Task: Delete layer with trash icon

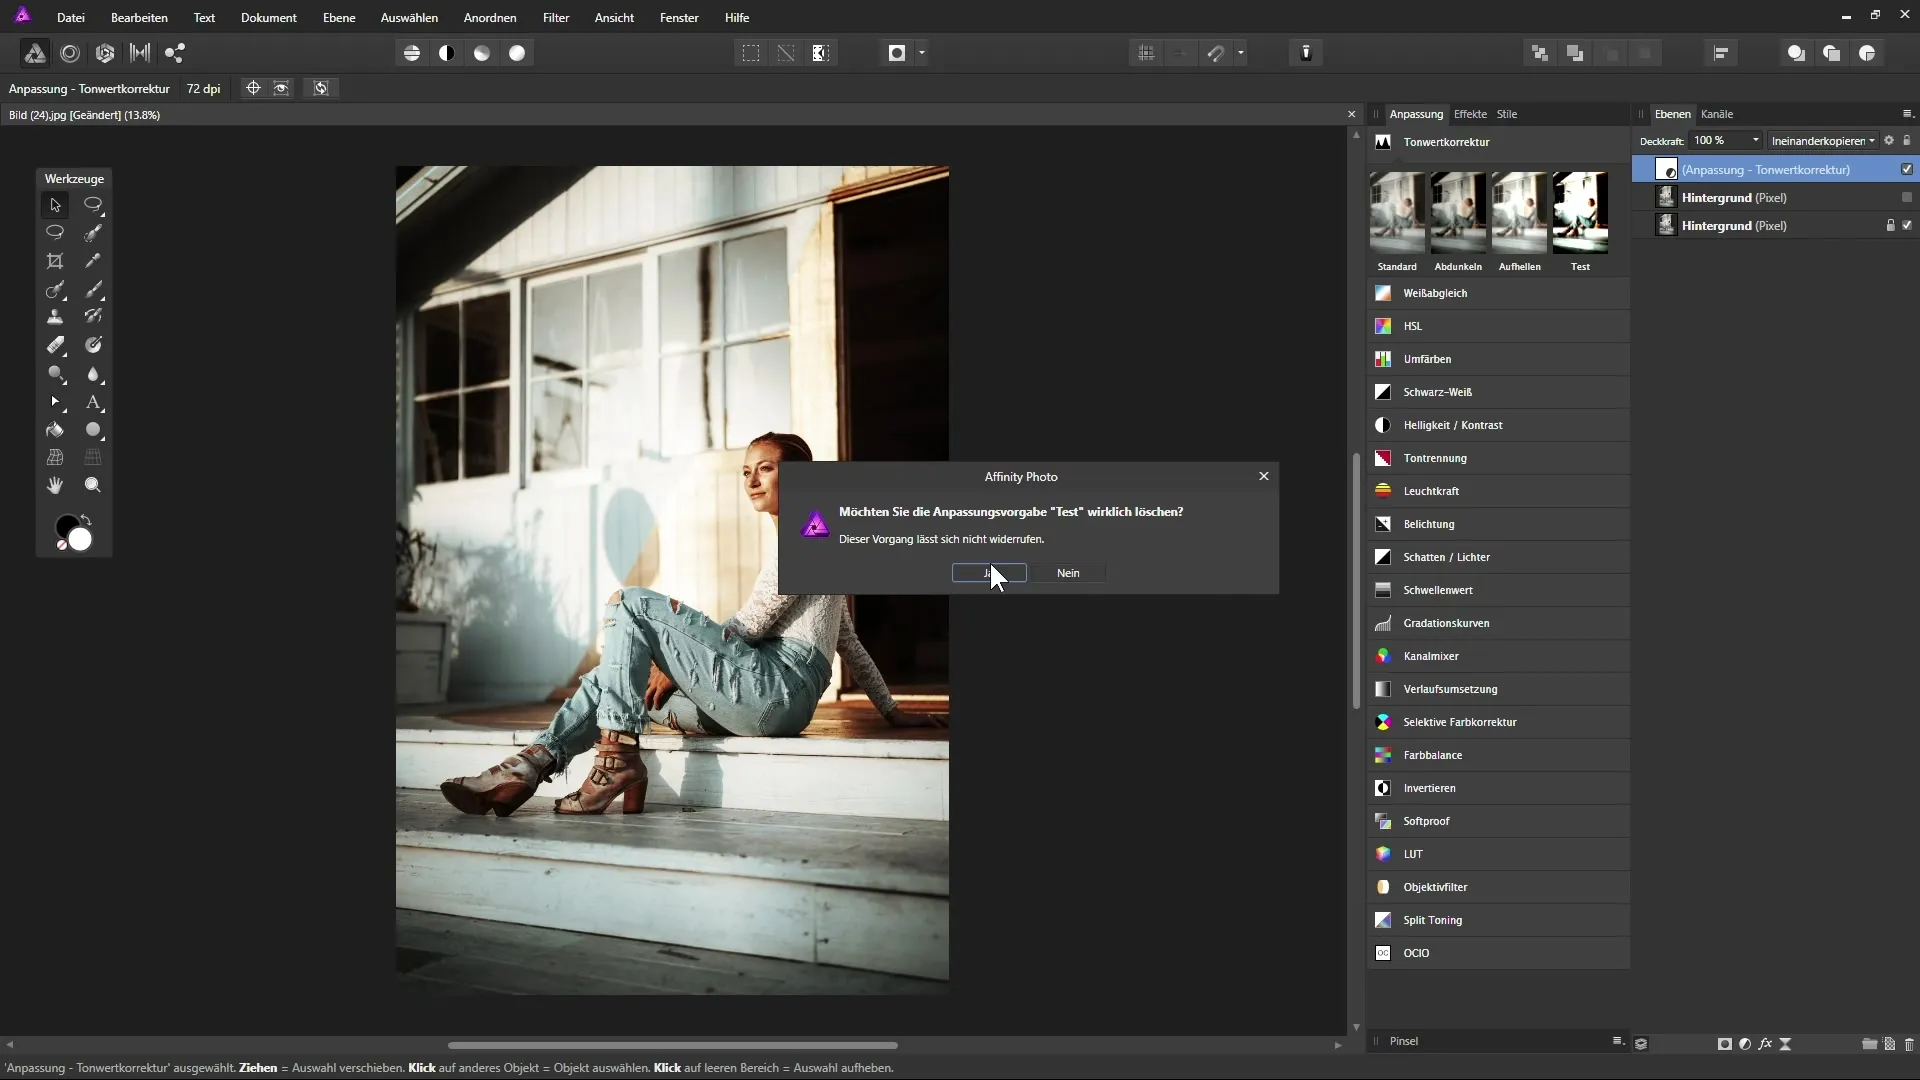Action: (x=1909, y=1044)
